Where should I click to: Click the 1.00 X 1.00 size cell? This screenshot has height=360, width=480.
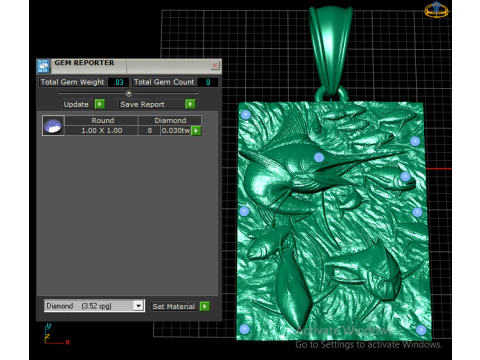(x=101, y=130)
